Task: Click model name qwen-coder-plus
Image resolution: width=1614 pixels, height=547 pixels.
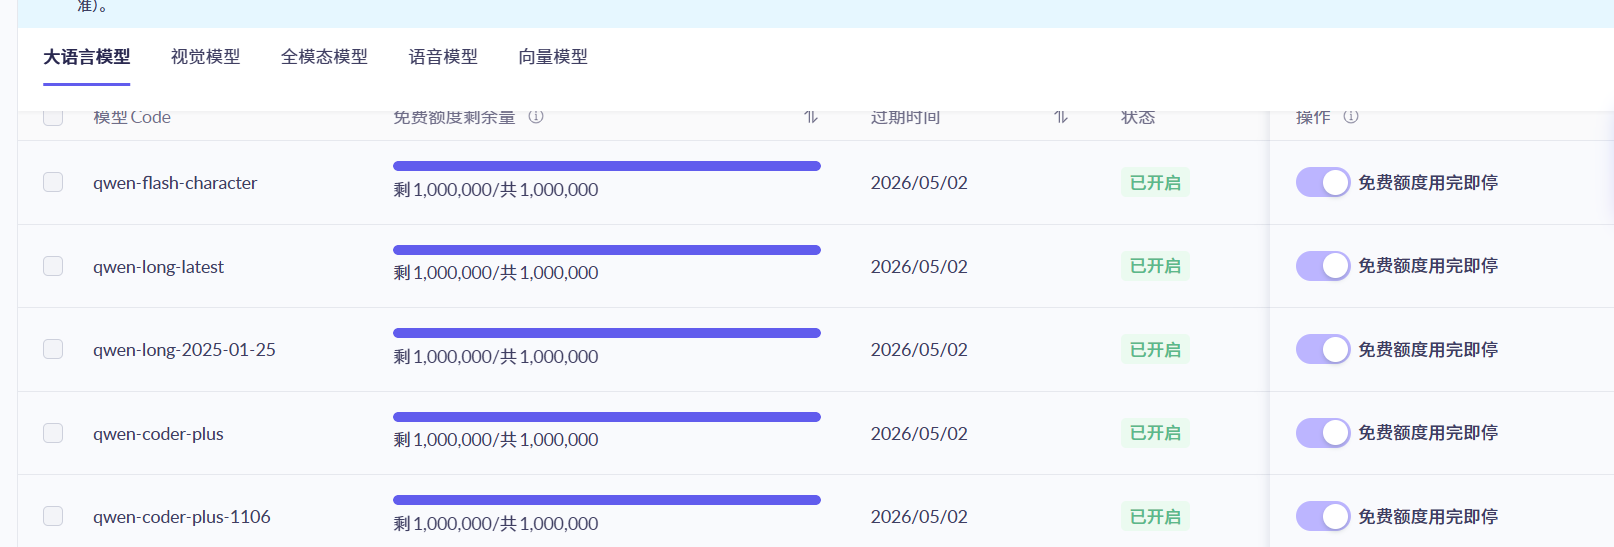Action: [x=158, y=434]
